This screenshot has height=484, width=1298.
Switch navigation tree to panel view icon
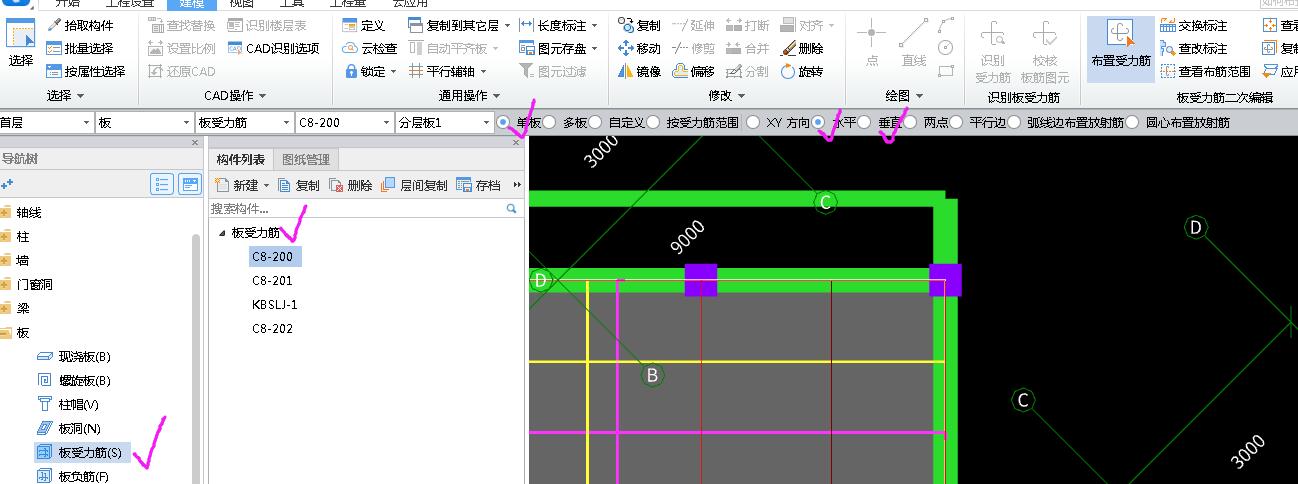pyautogui.click(x=190, y=184)
